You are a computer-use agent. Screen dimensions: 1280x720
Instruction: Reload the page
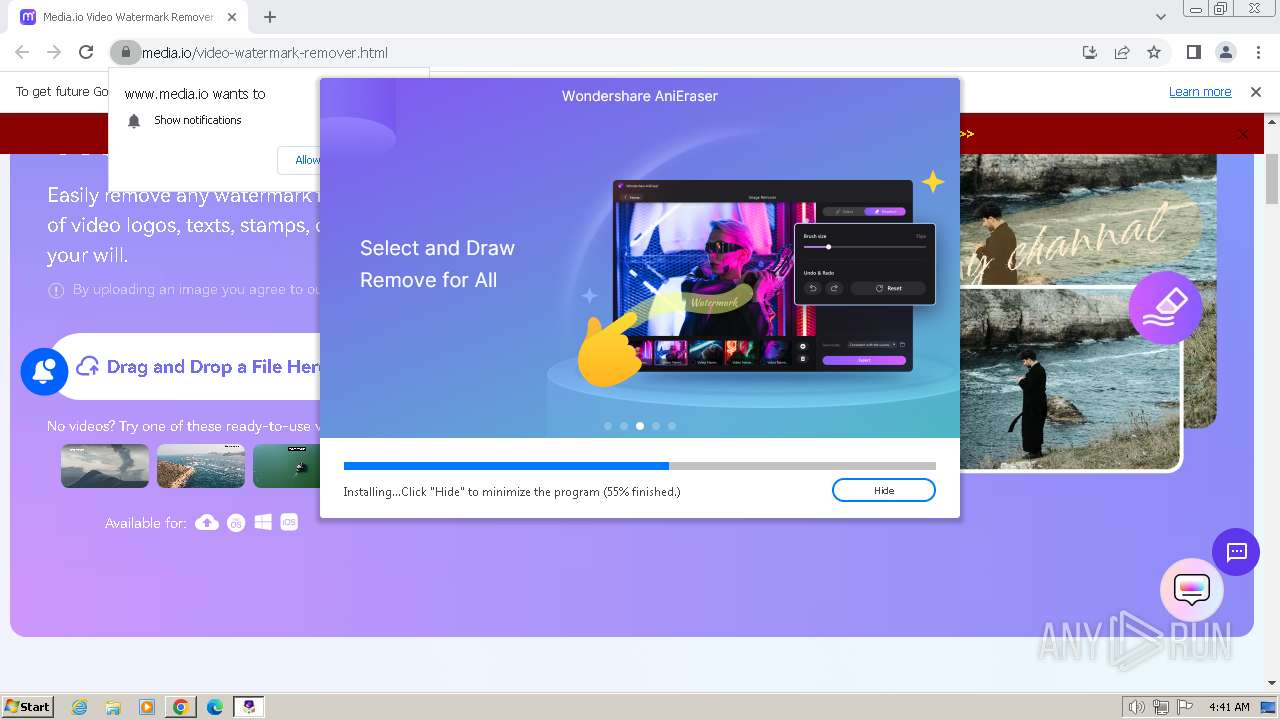click(x=86, y=52)
